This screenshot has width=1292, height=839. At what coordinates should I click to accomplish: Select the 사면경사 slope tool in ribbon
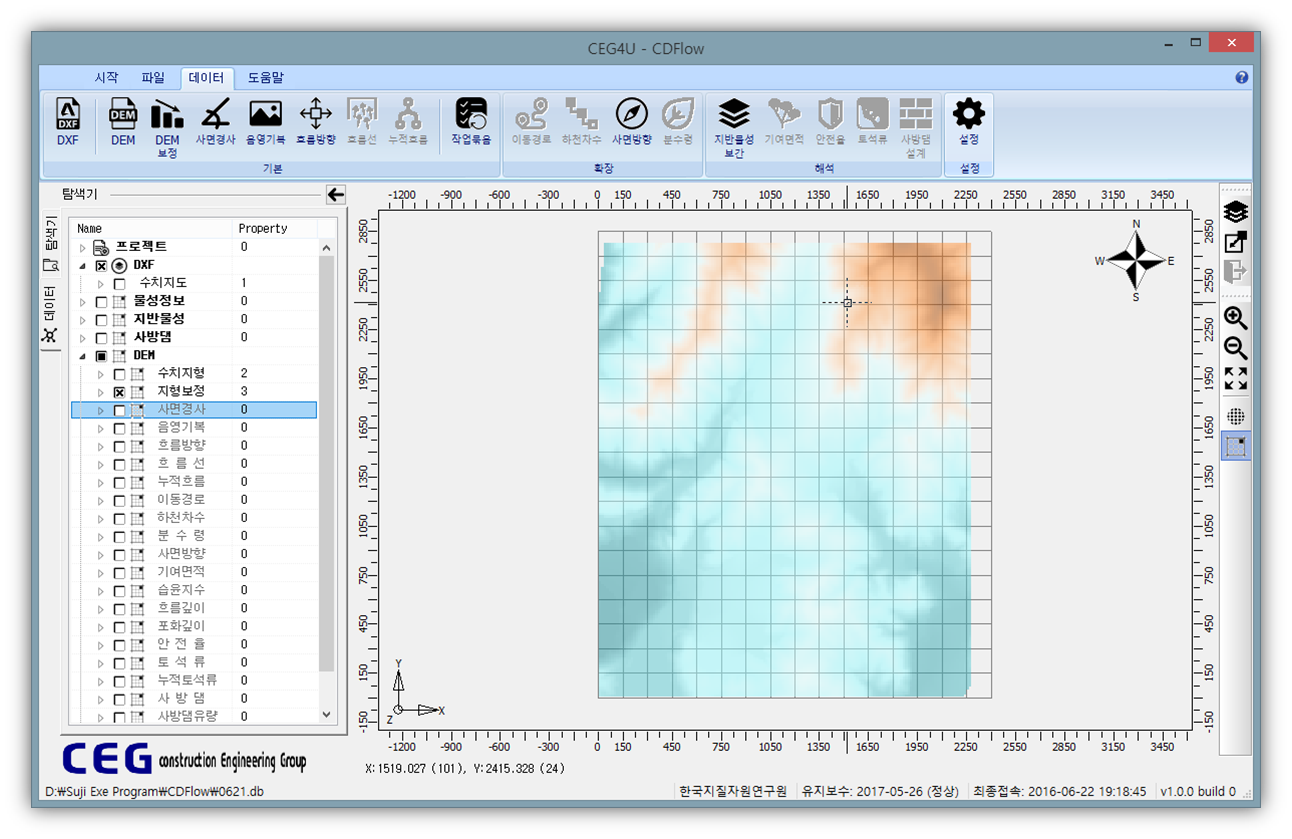click(216, 123)
